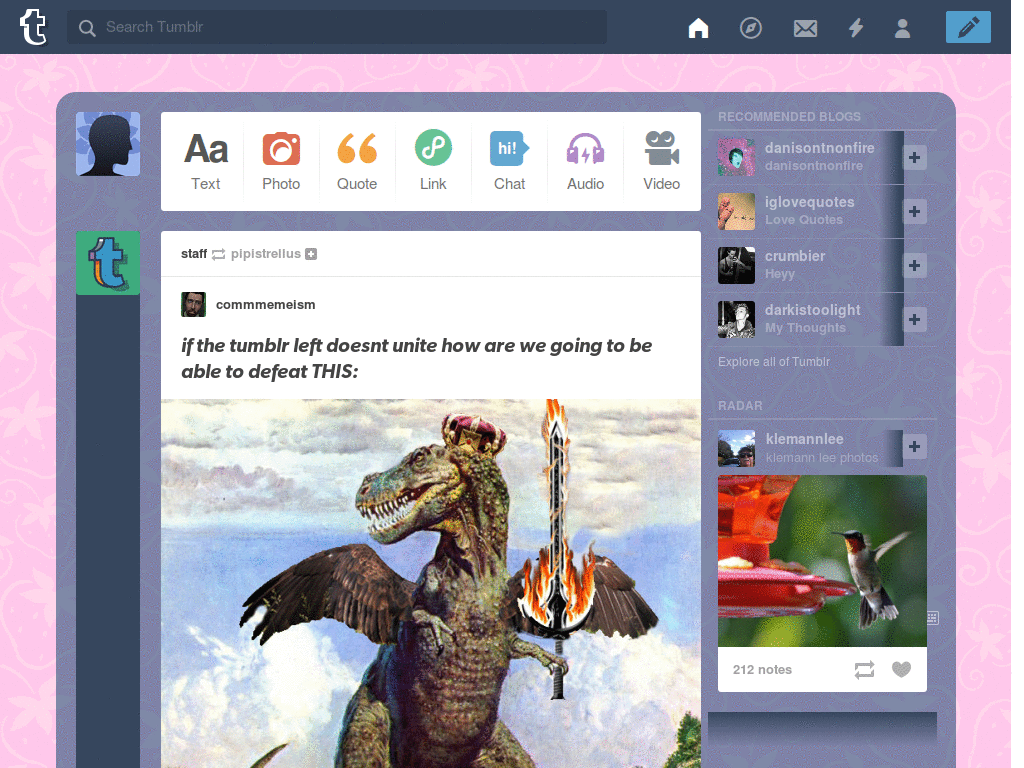The width and height of the screenshot is (1024, 768).
Task: Open the Account person icon
Action: pos(903,28)
